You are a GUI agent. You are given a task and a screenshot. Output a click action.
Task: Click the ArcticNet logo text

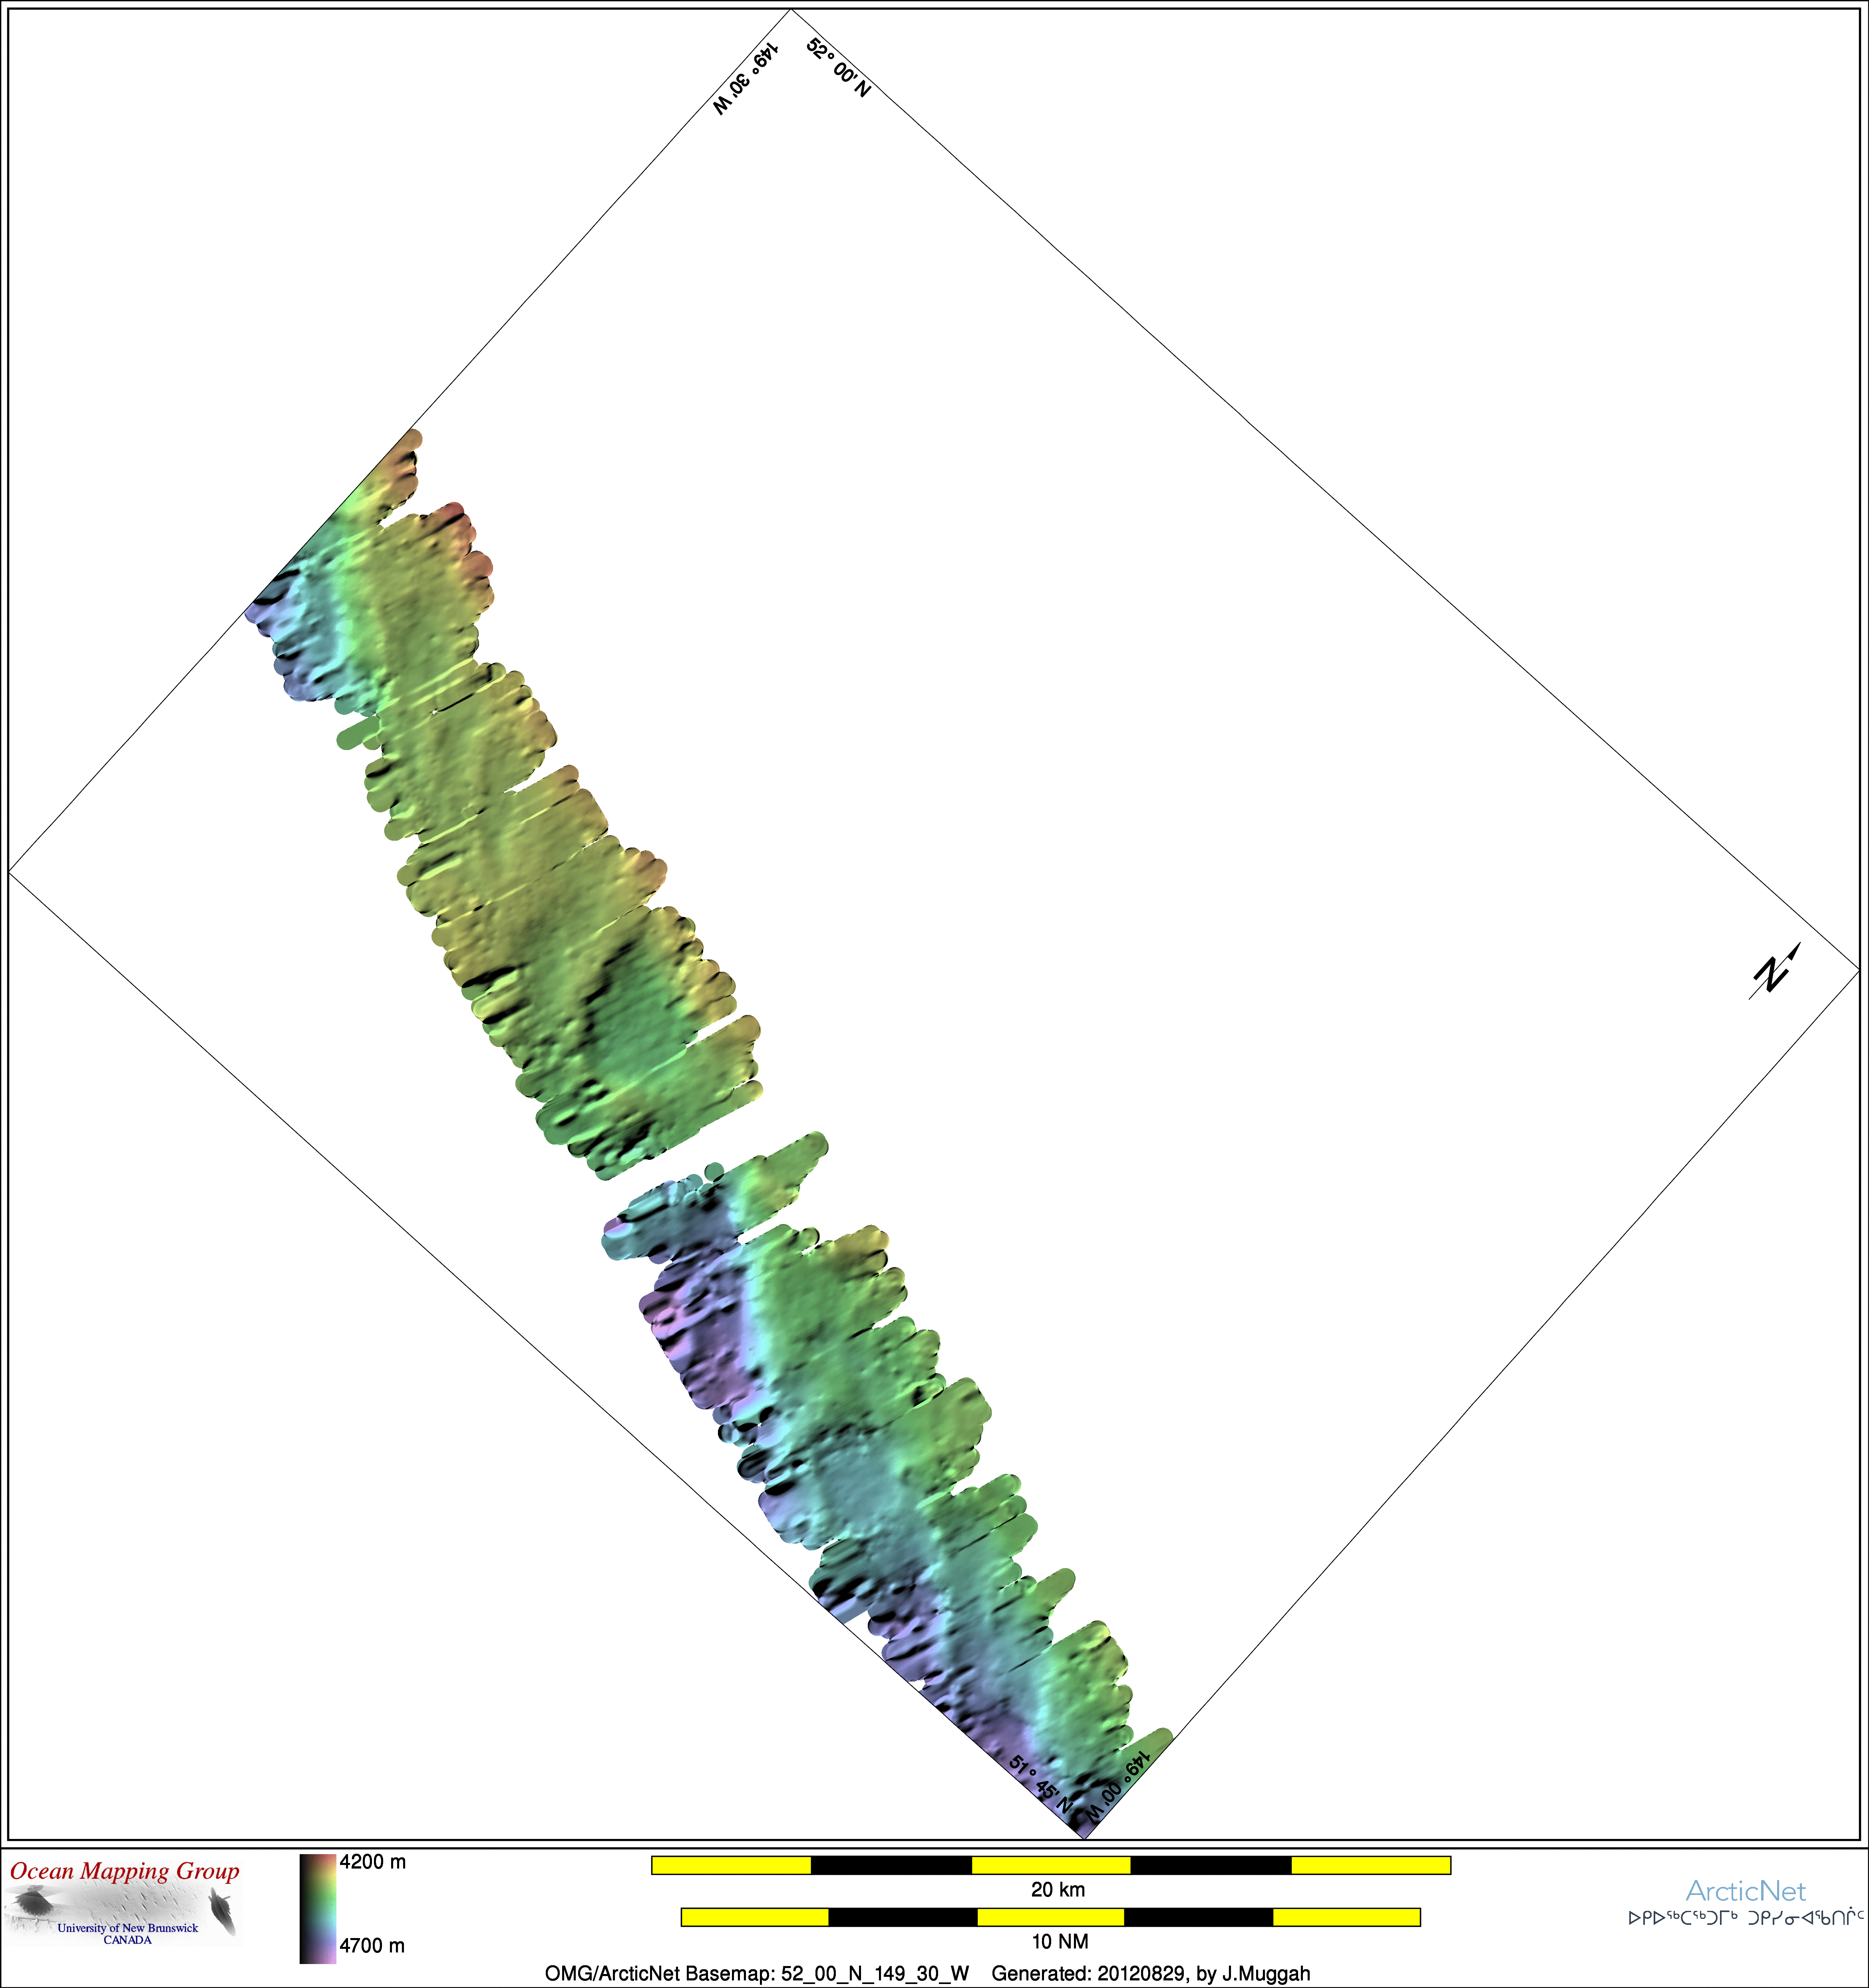[1745, 1891]
